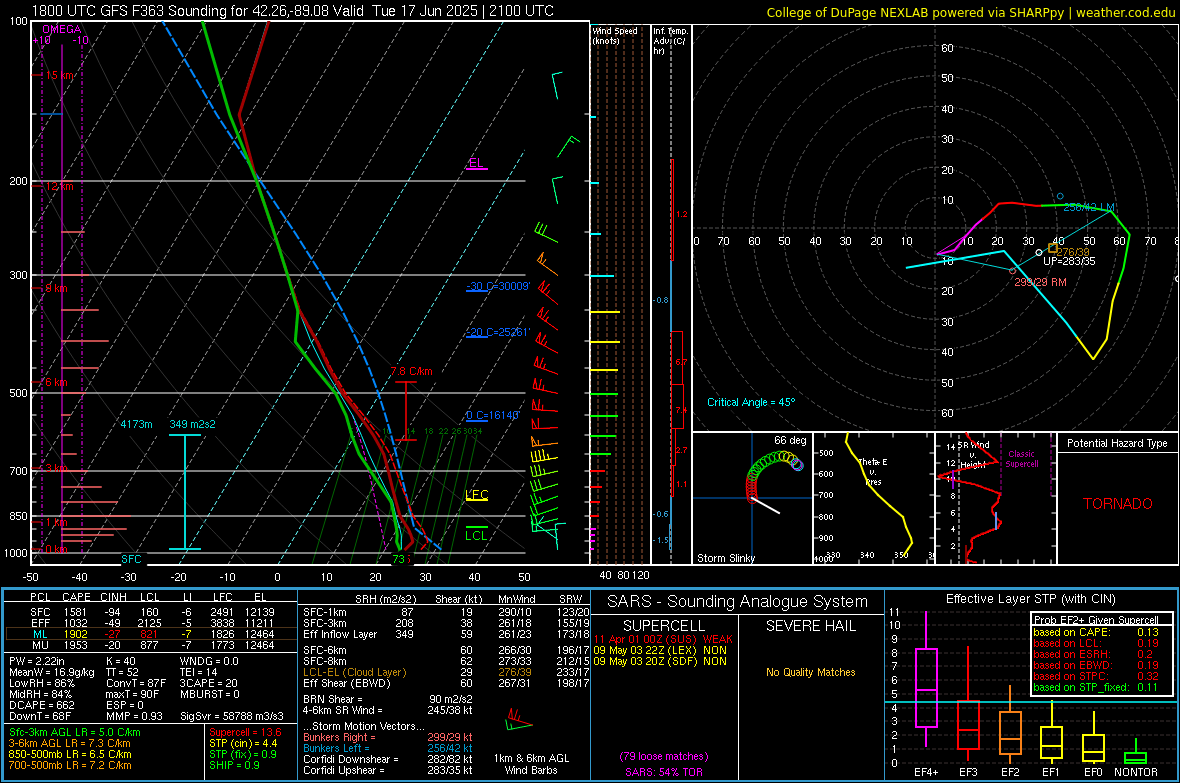The width and height of the screenshot is (1180, 783).
Task: Click the orange cloud-layer mean wind square on the hodograph
Action: (1053, 248)
